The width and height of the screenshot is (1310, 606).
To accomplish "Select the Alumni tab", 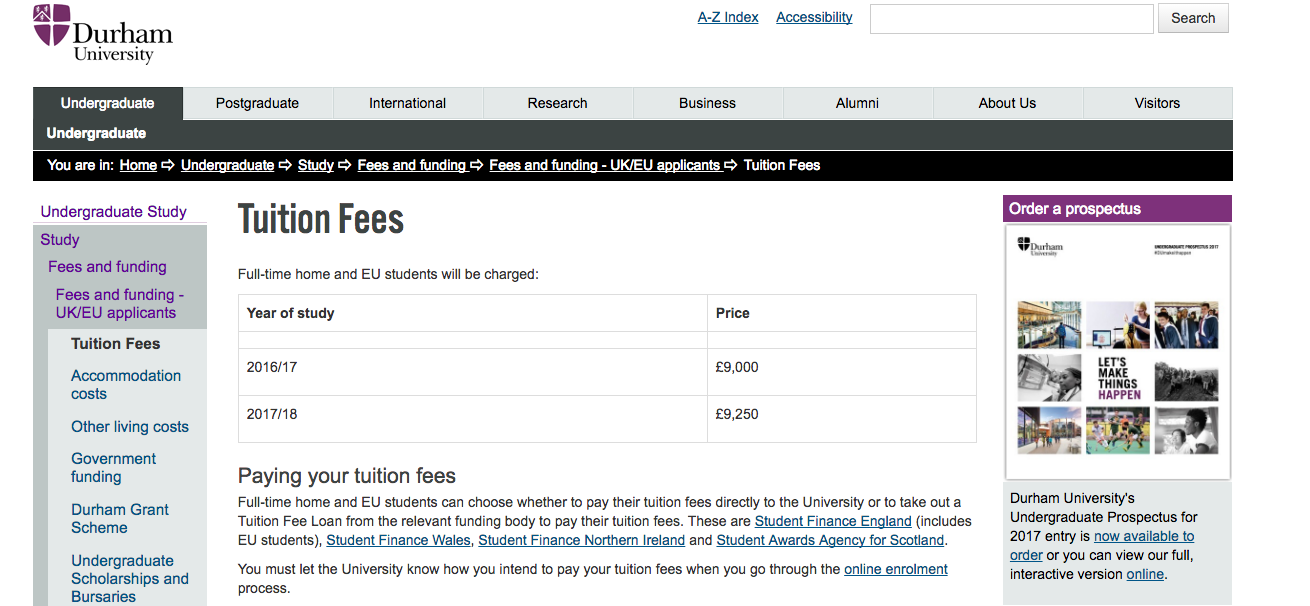I will pos(858,103).
